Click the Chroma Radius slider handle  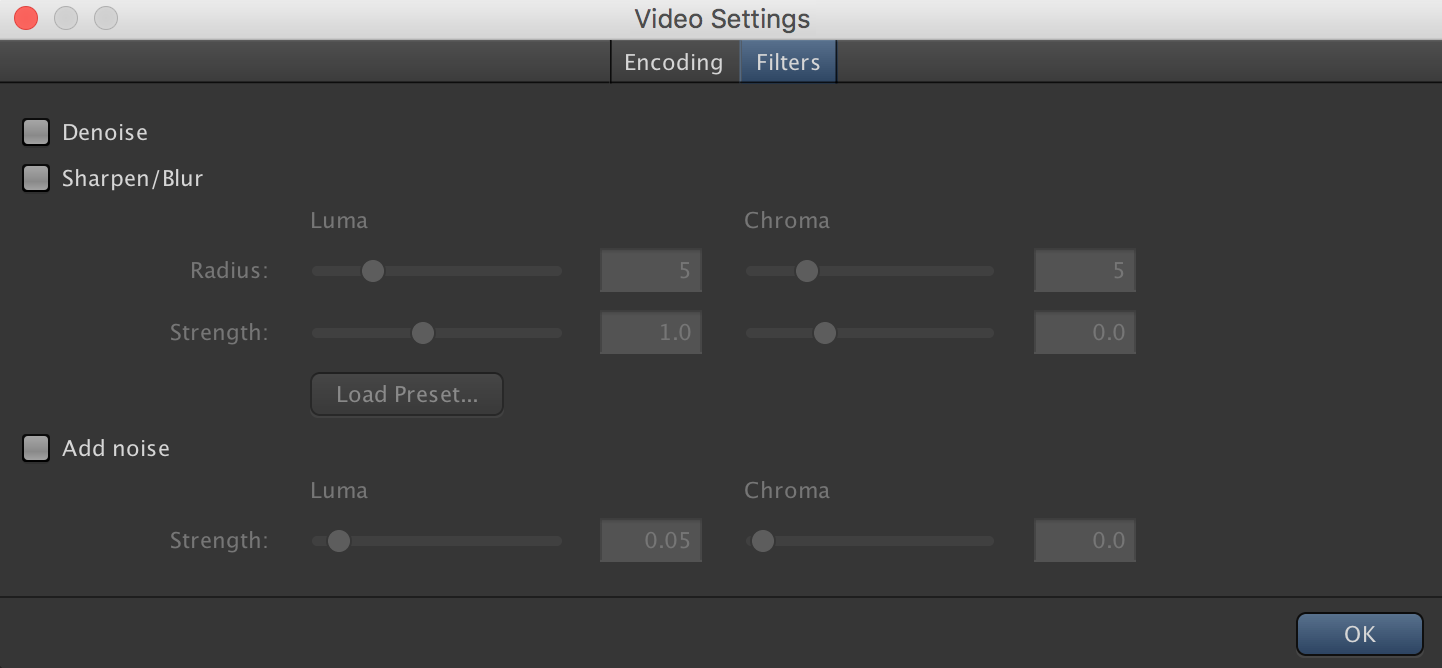(x=807, y=271)
